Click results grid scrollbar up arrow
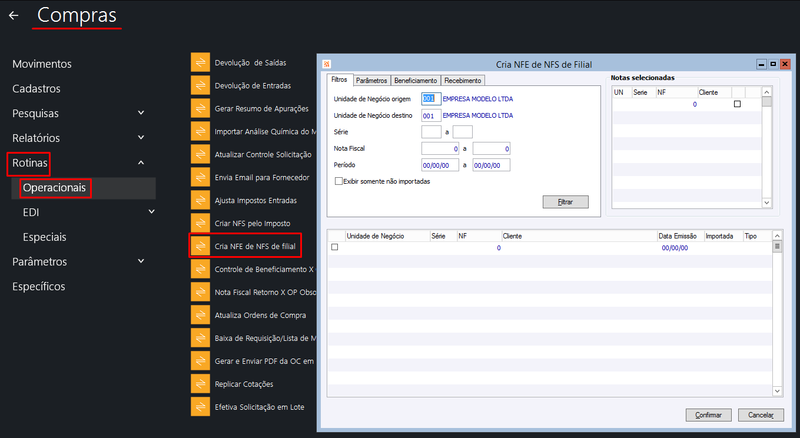Screen dimensions: 800x438 (777, 235)
